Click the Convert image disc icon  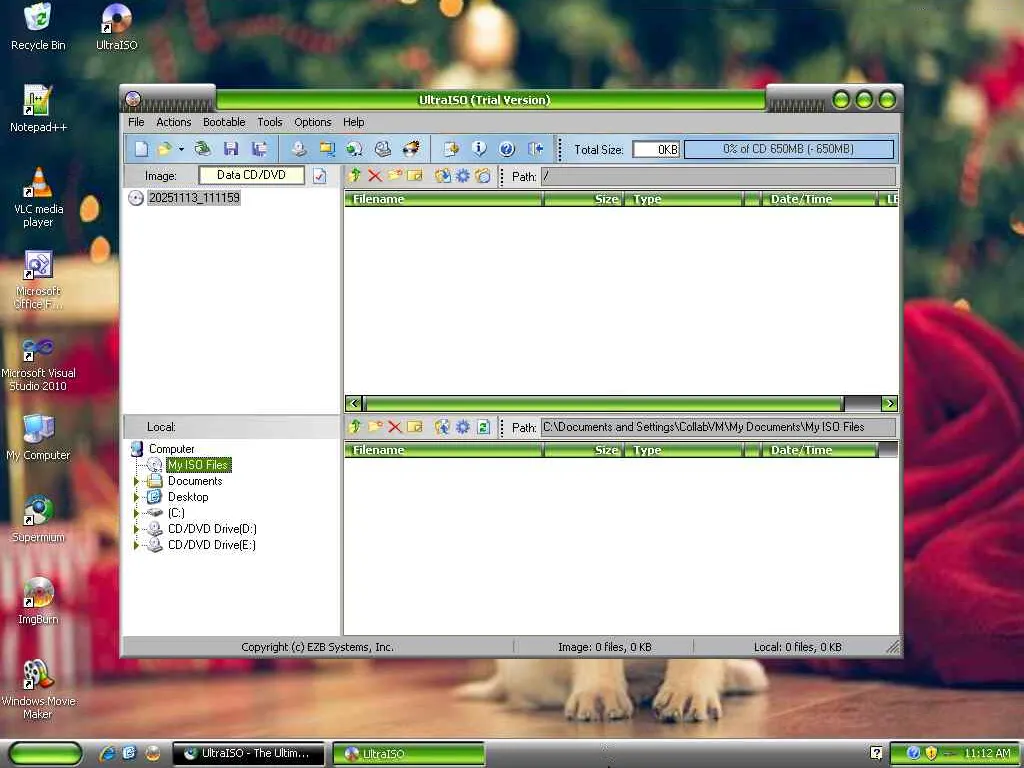click(355, 149)
